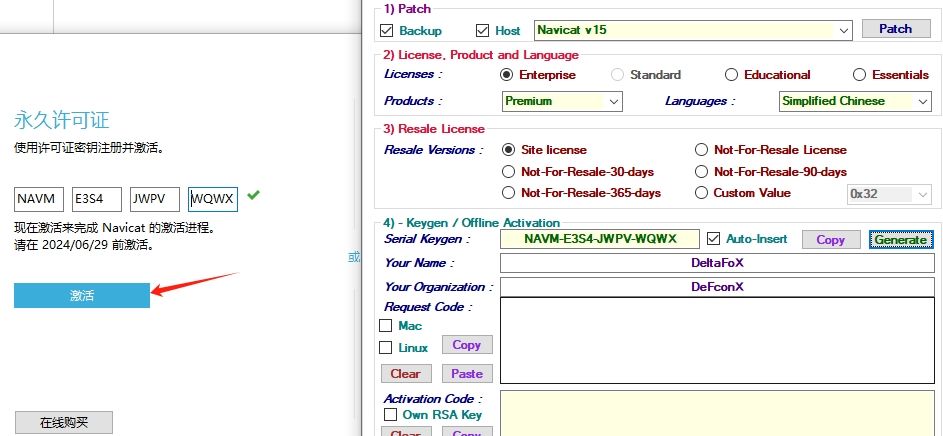Select the Educational license radio button
The image size is (943, 436).
tap(732, 75)
